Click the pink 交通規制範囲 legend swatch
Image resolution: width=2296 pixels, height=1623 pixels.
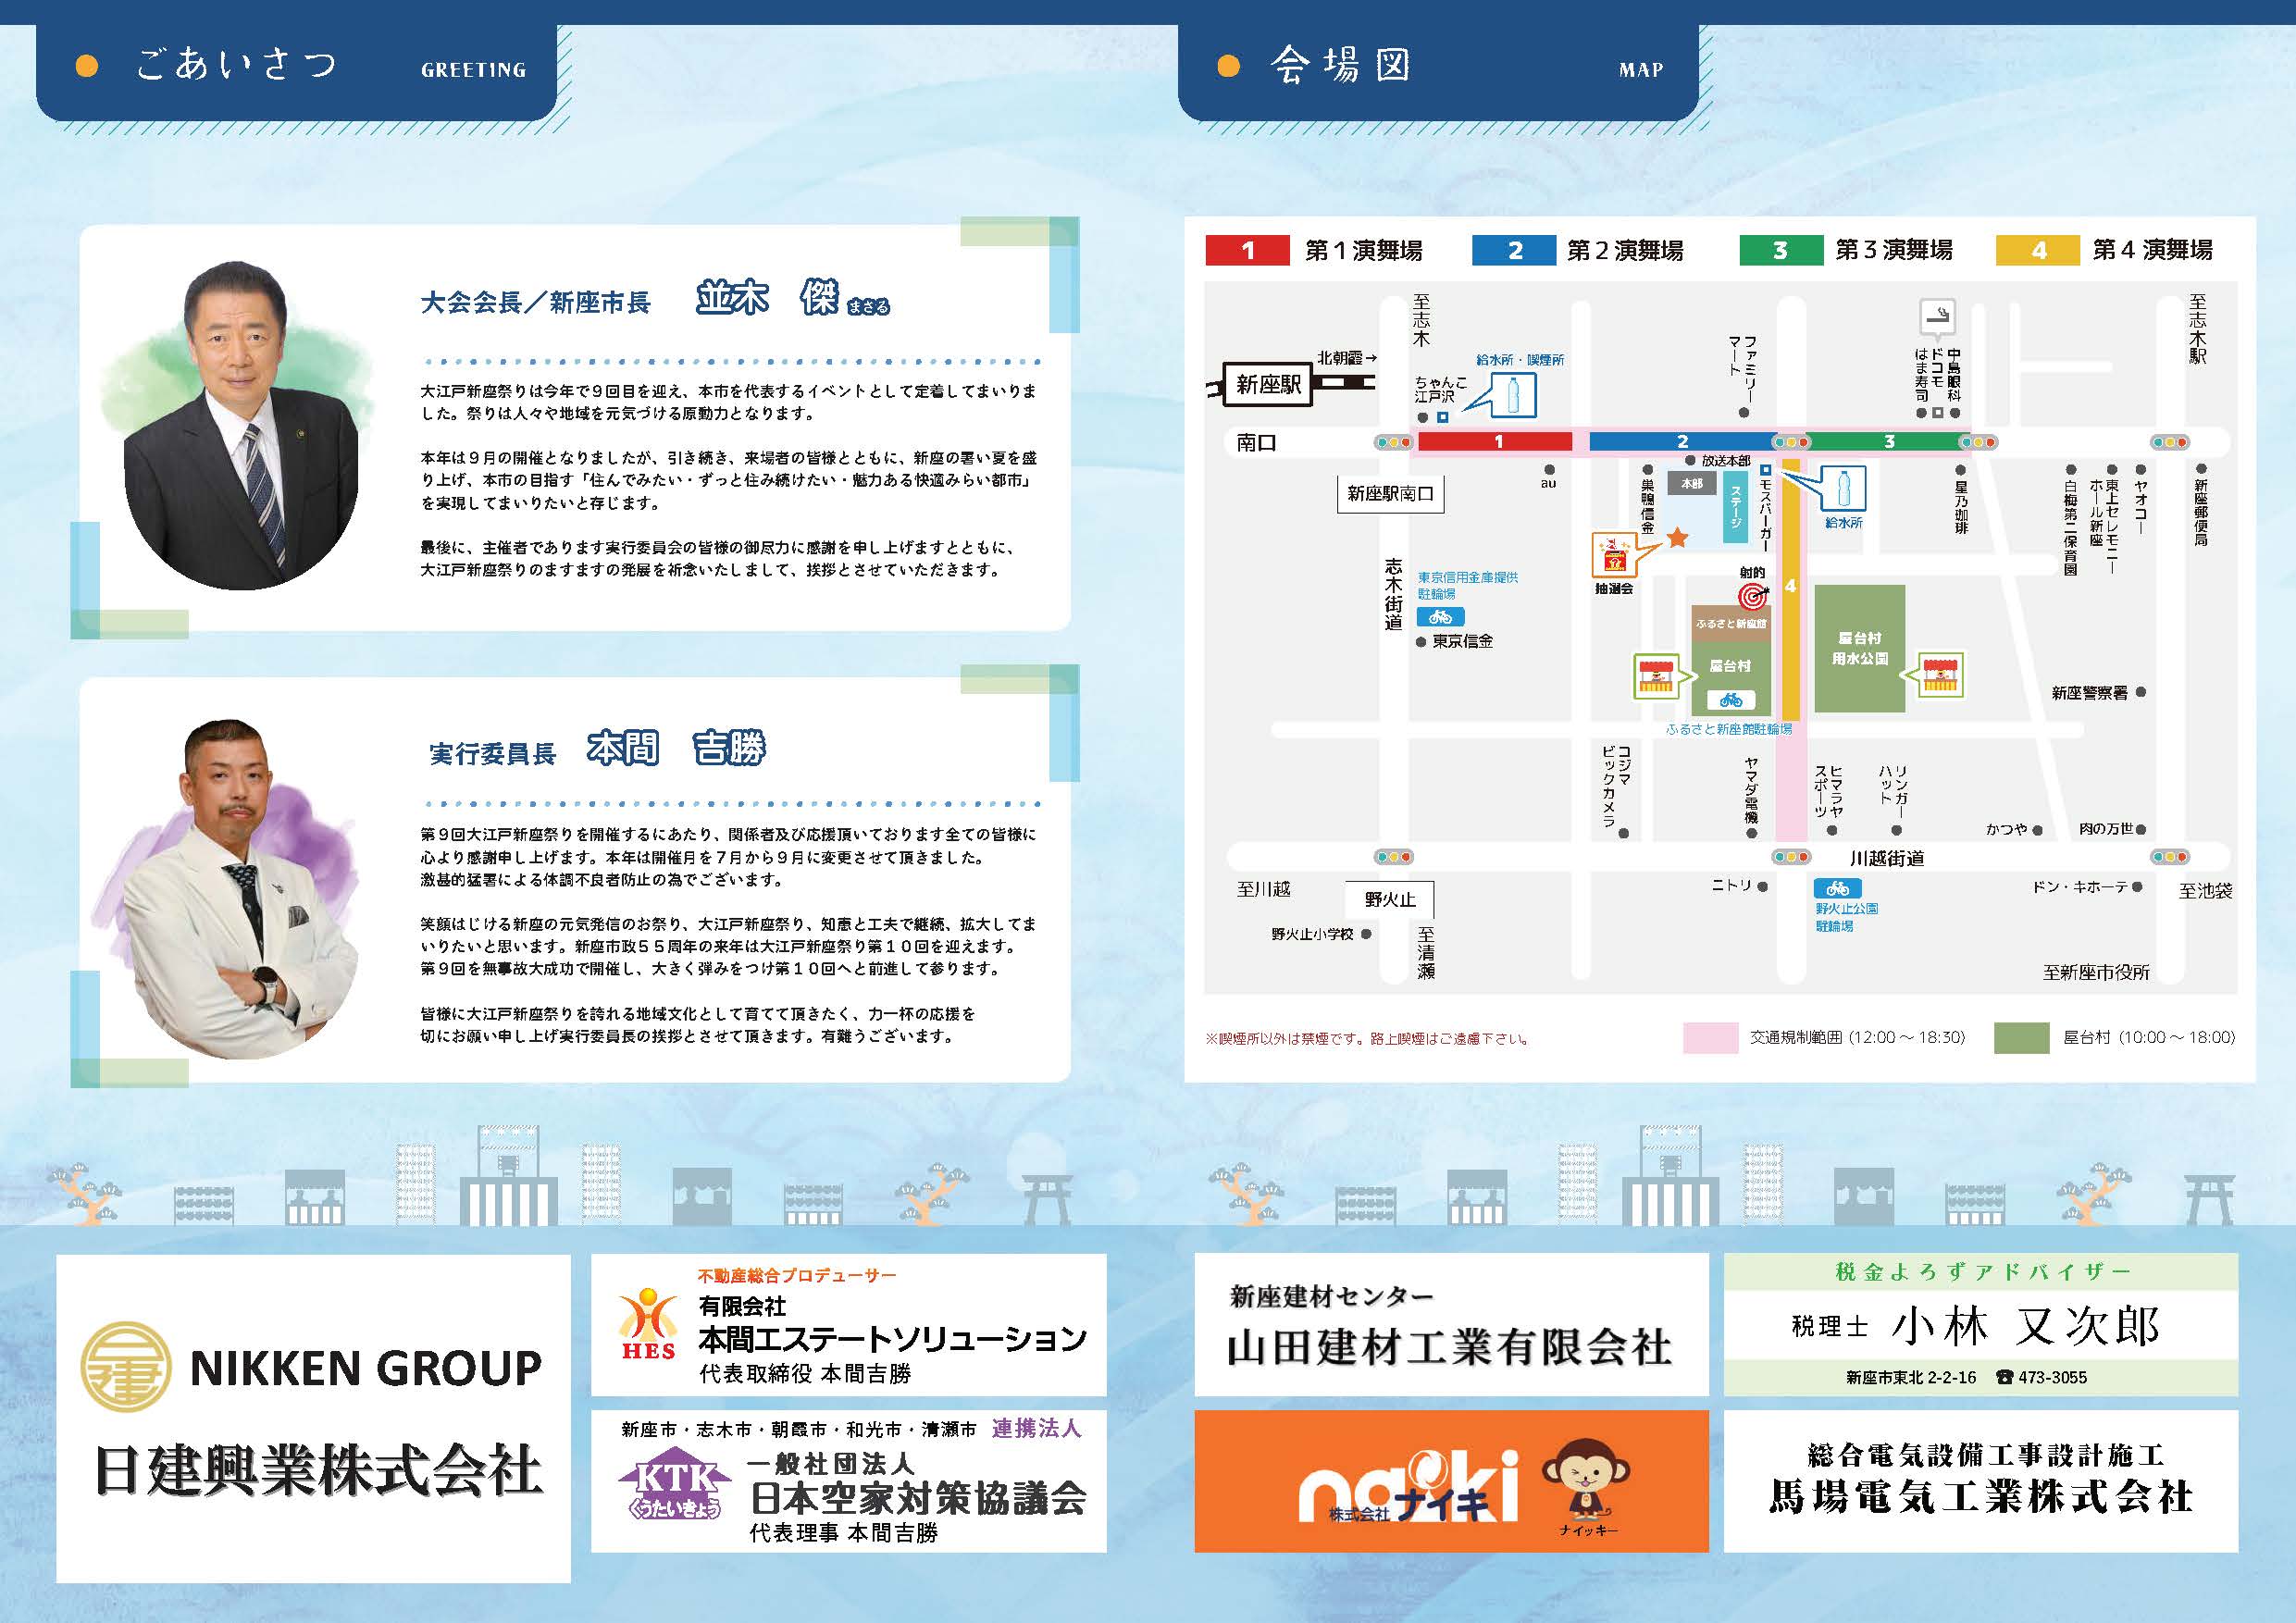[1710, 1038]
